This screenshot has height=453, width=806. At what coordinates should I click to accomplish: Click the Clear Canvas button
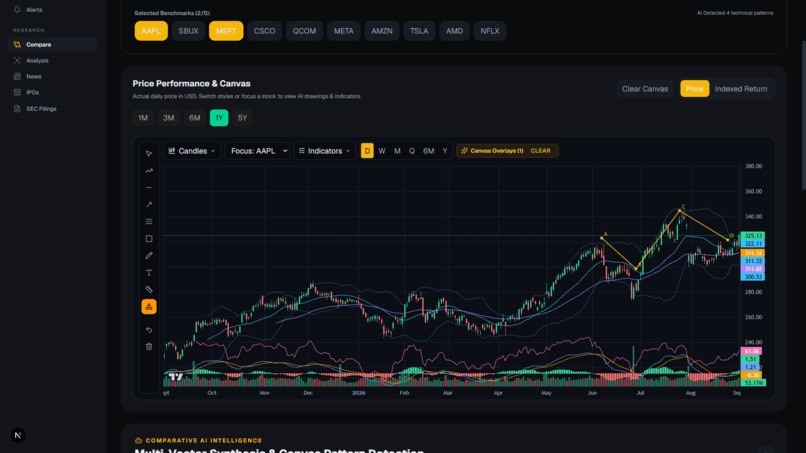pyautogui.click(x=645, y=88)
